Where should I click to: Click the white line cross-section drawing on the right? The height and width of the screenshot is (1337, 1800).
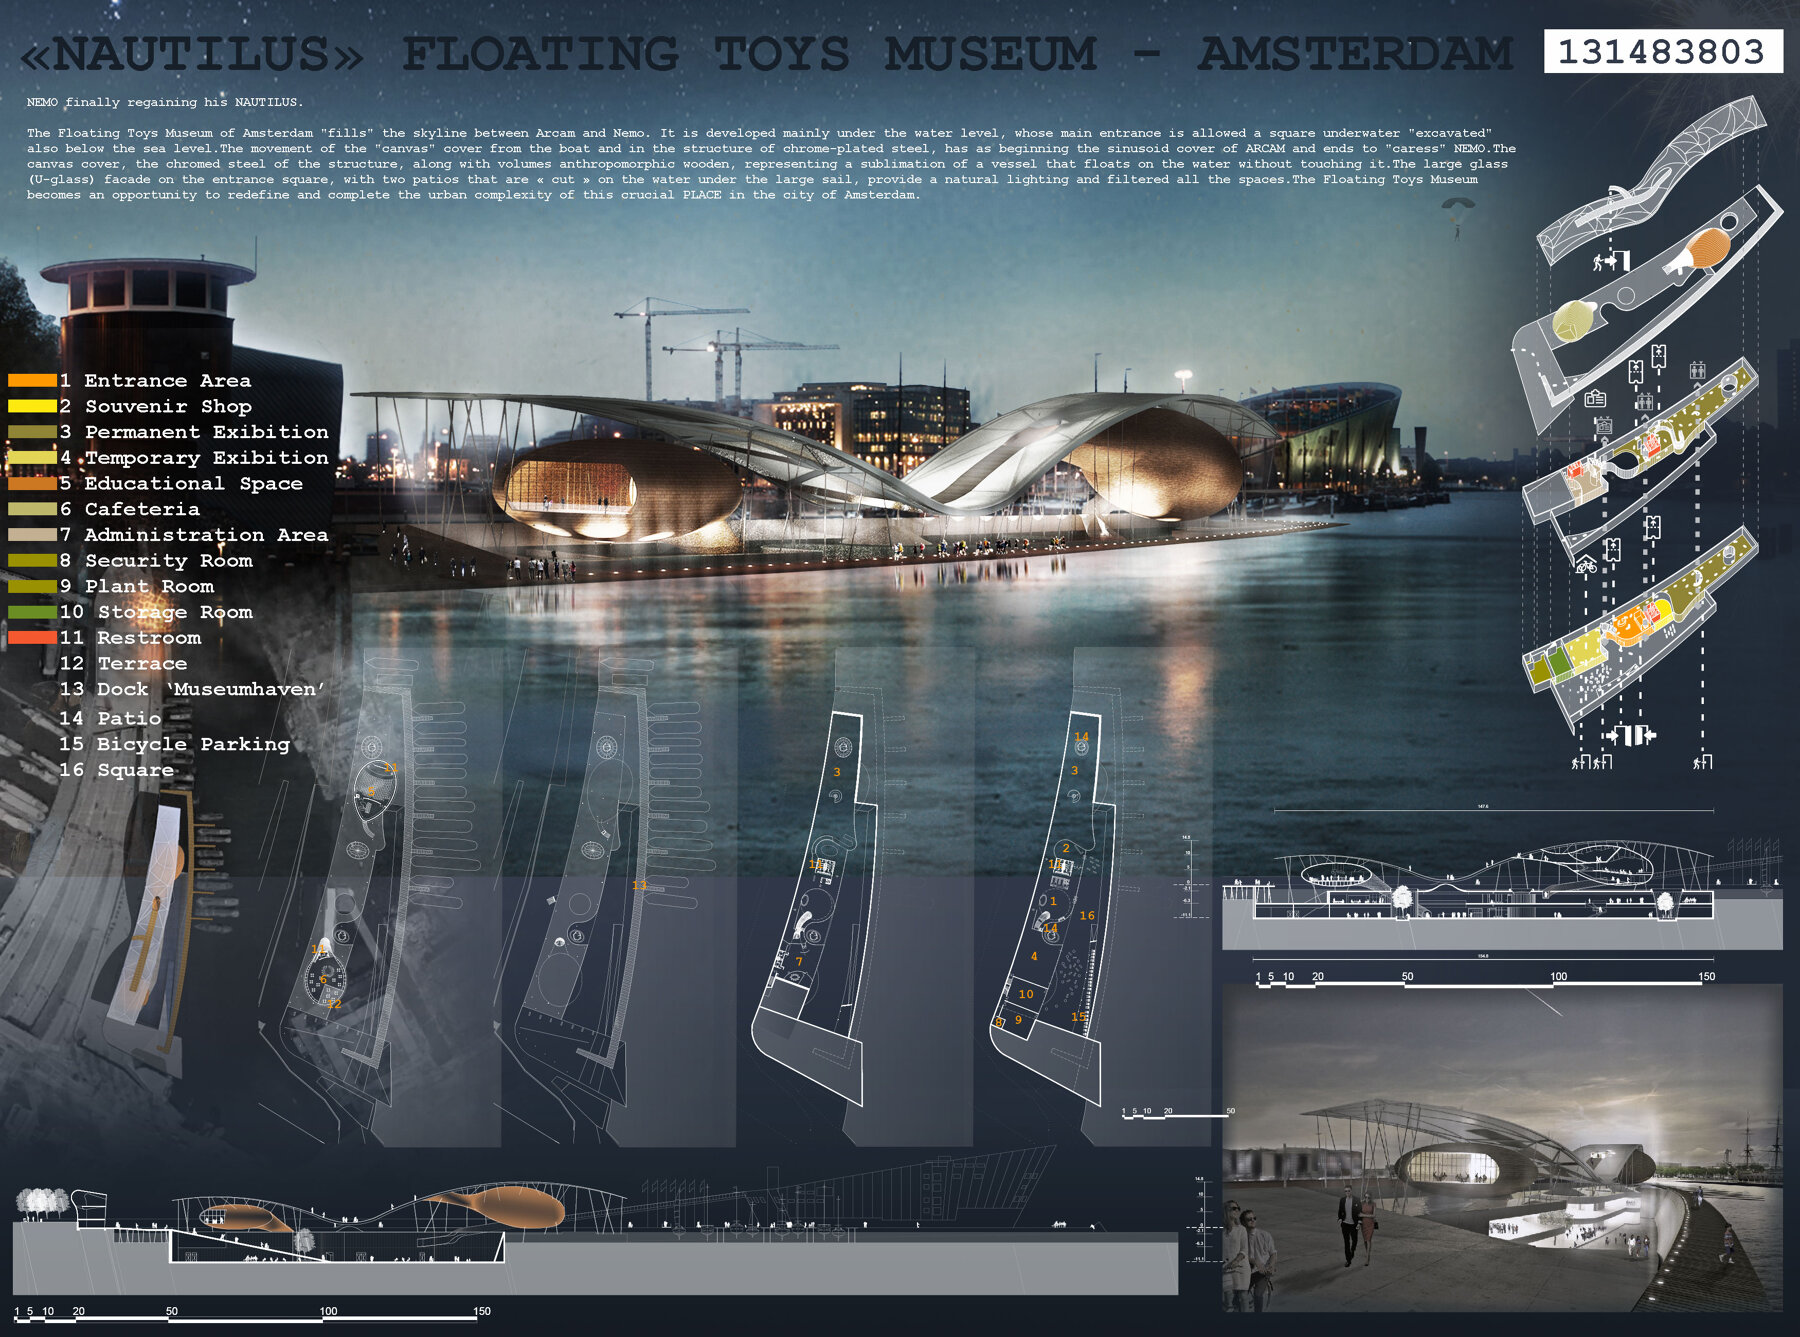pos(1502,895)
